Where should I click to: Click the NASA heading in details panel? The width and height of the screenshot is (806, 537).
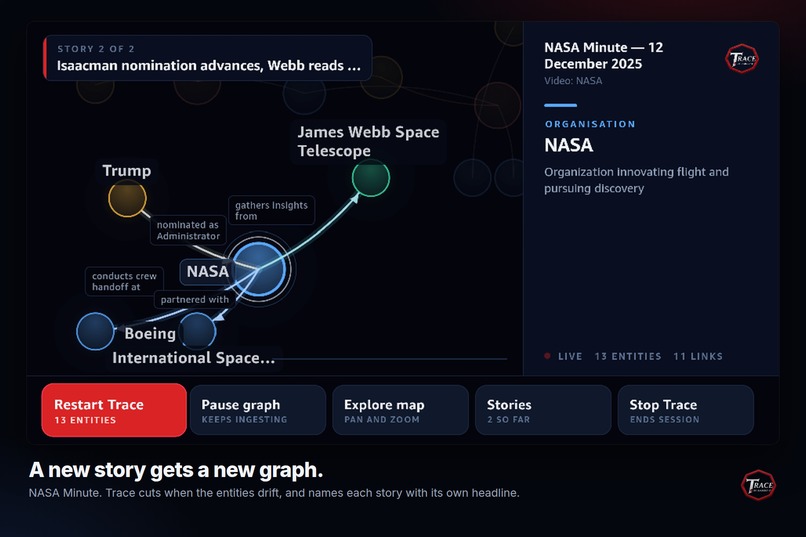click(x=569, y=145)
